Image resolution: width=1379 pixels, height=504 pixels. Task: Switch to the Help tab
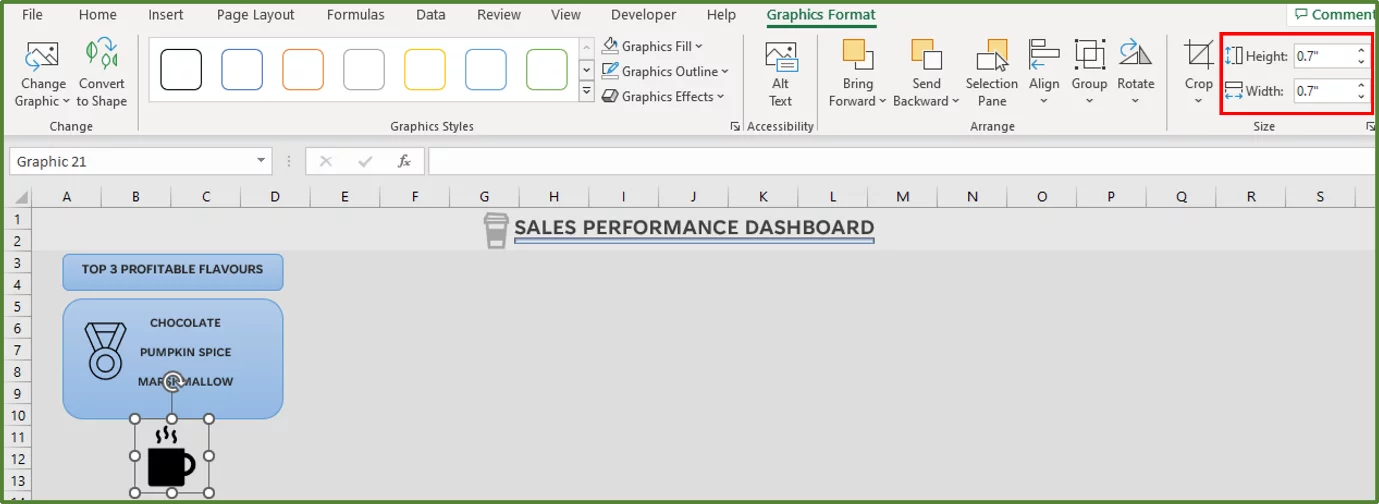[721, 14]
